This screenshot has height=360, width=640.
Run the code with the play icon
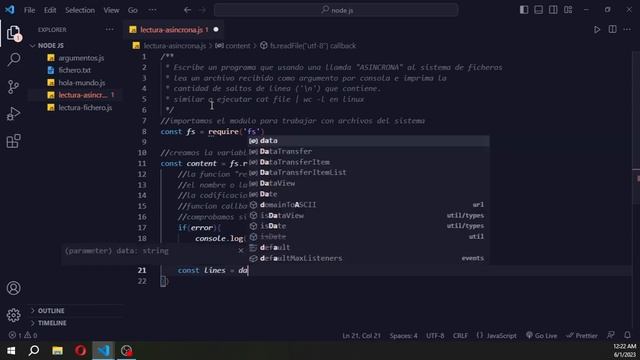coord(597,30)
